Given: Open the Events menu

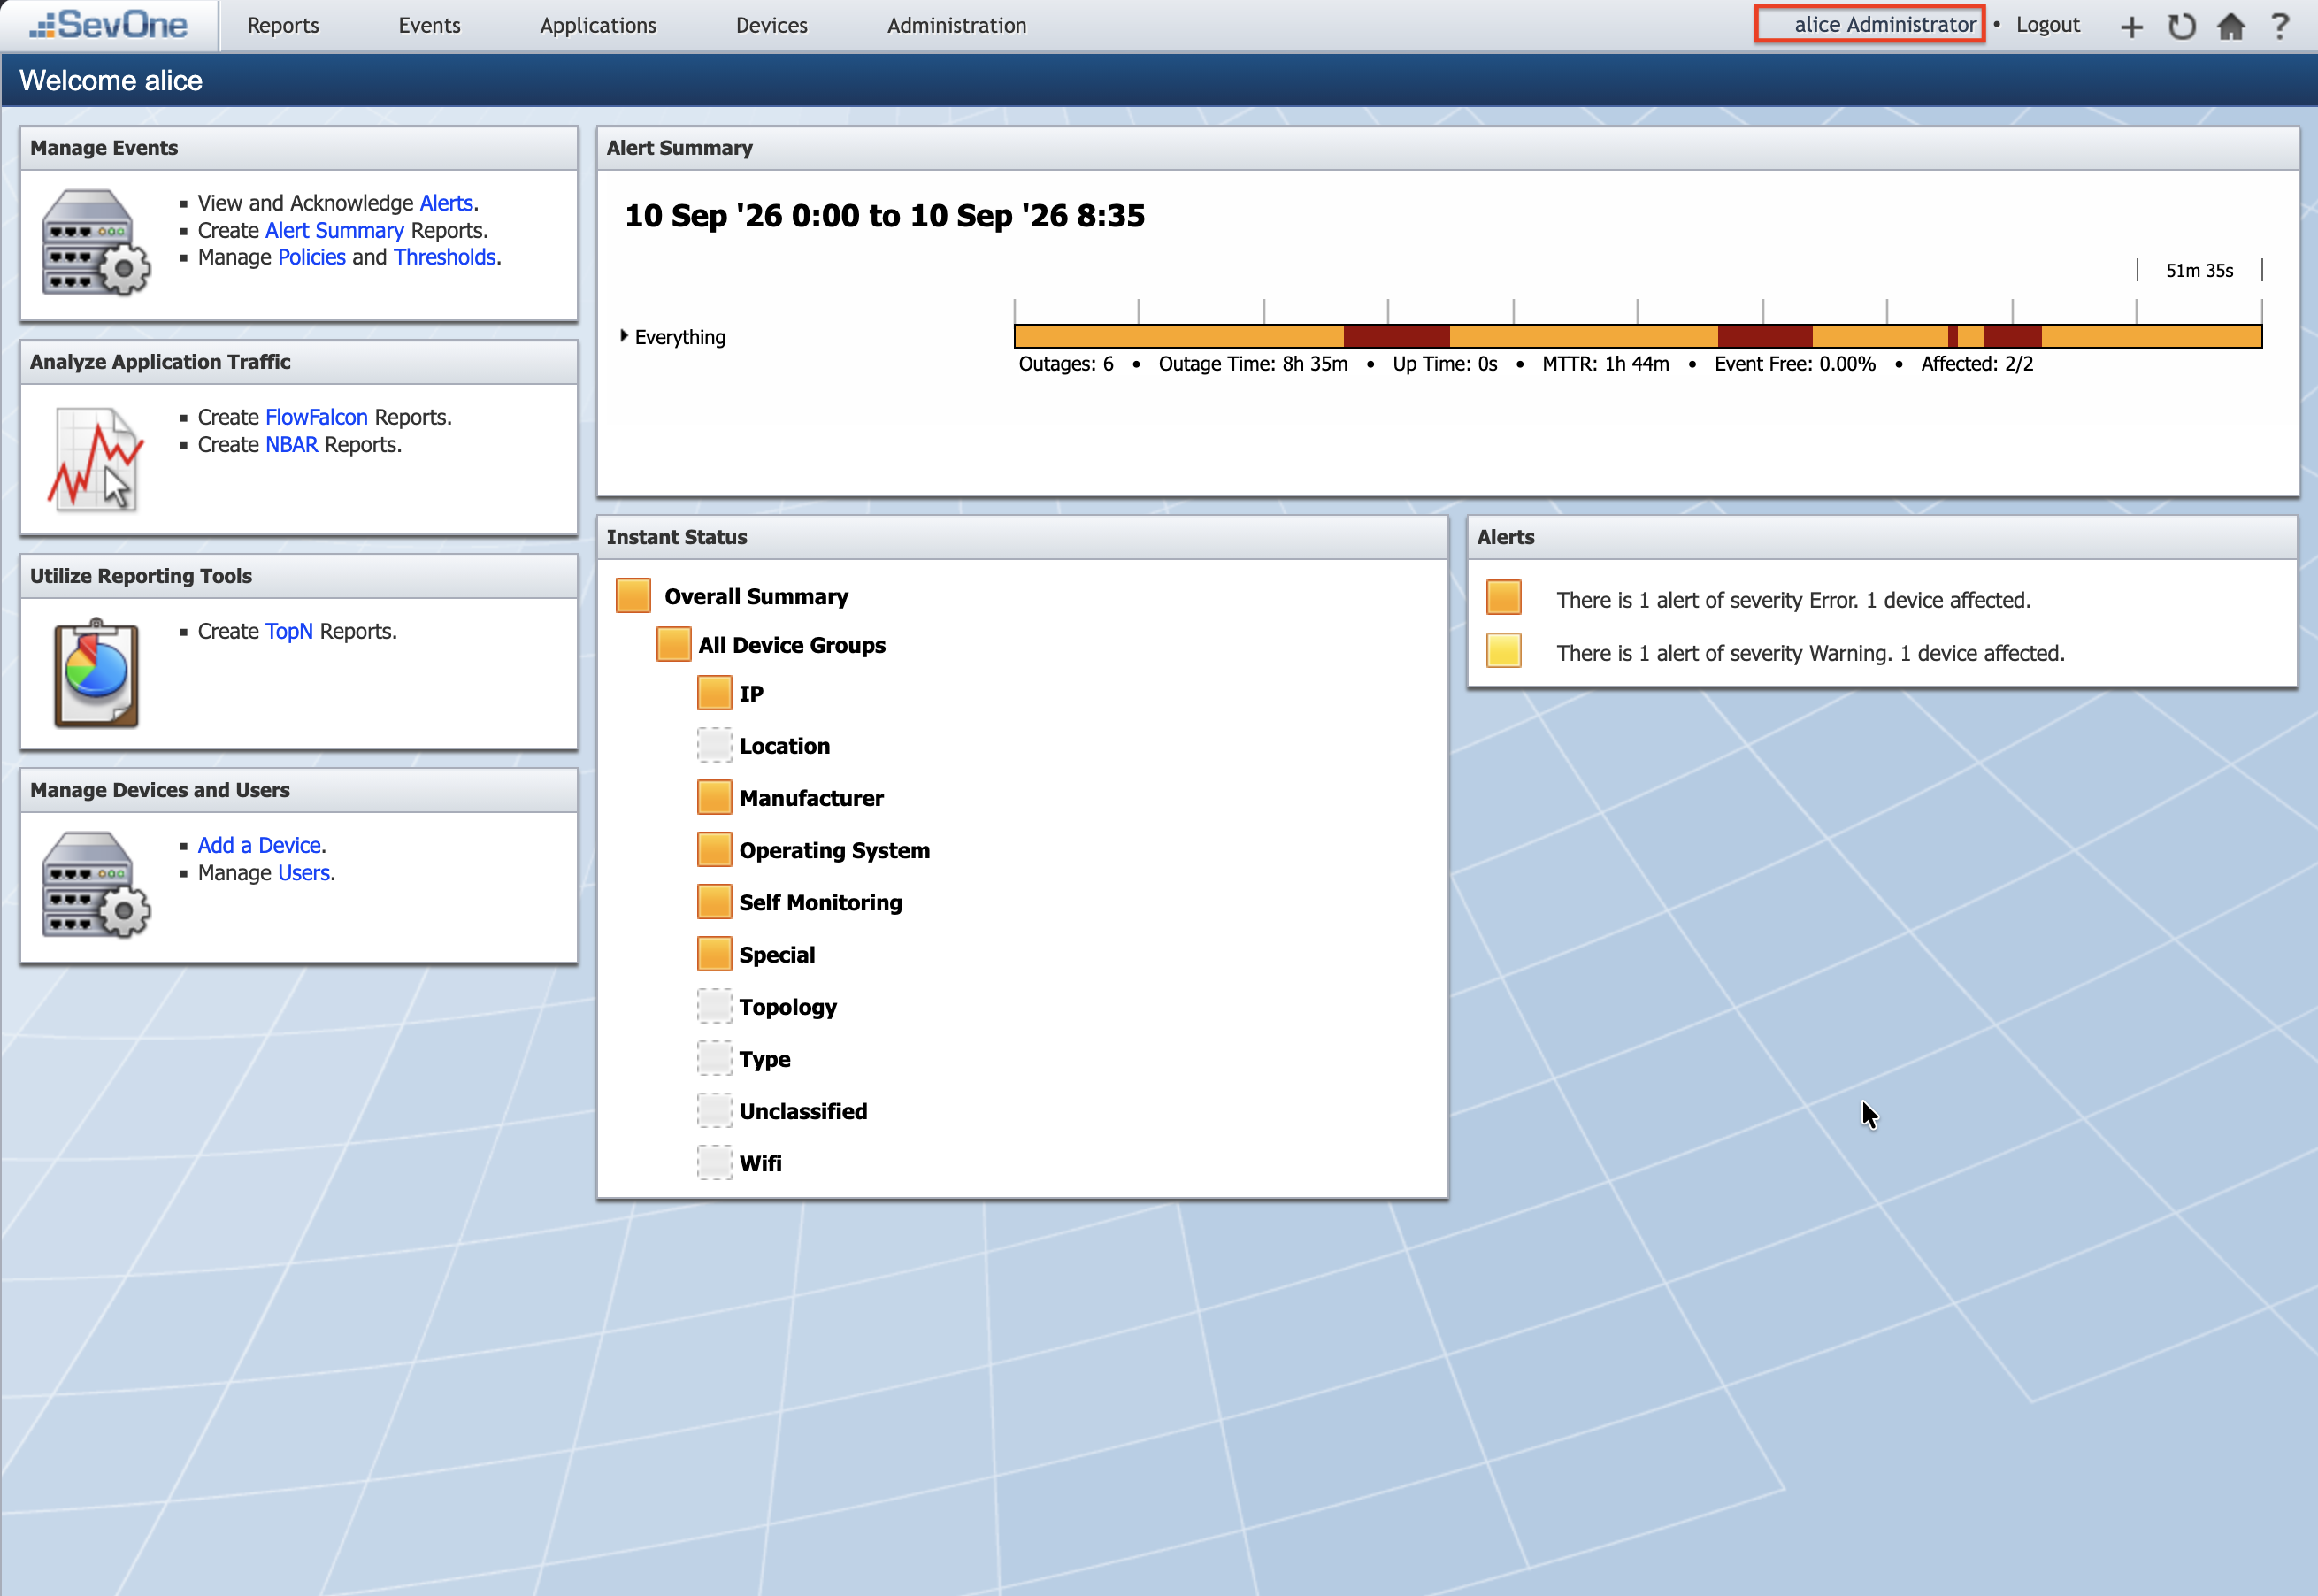Looking at the screenshot, I should click(x=429, y=25).
